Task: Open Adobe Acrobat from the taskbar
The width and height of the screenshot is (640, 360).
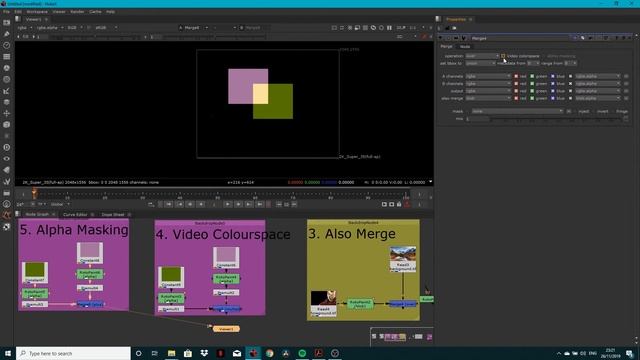Action: coord(318,353)
